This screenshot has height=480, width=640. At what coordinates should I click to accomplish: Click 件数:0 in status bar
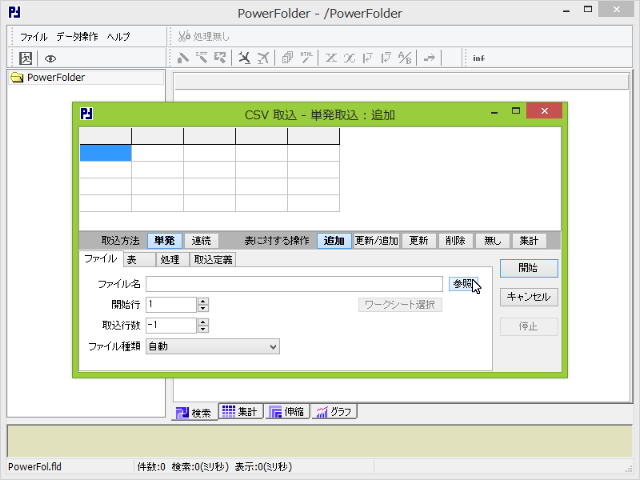pos(151,467)
